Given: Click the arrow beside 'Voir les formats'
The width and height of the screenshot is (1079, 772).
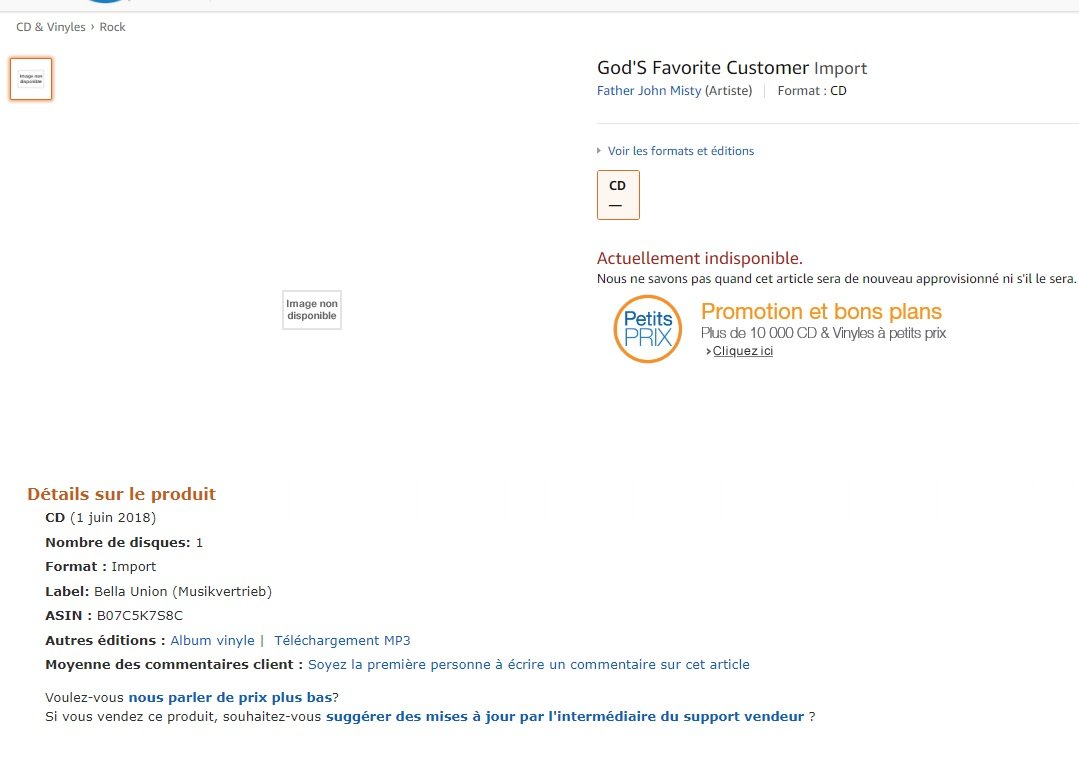Looking at the screenshot, I should click(x=599, y=150).
